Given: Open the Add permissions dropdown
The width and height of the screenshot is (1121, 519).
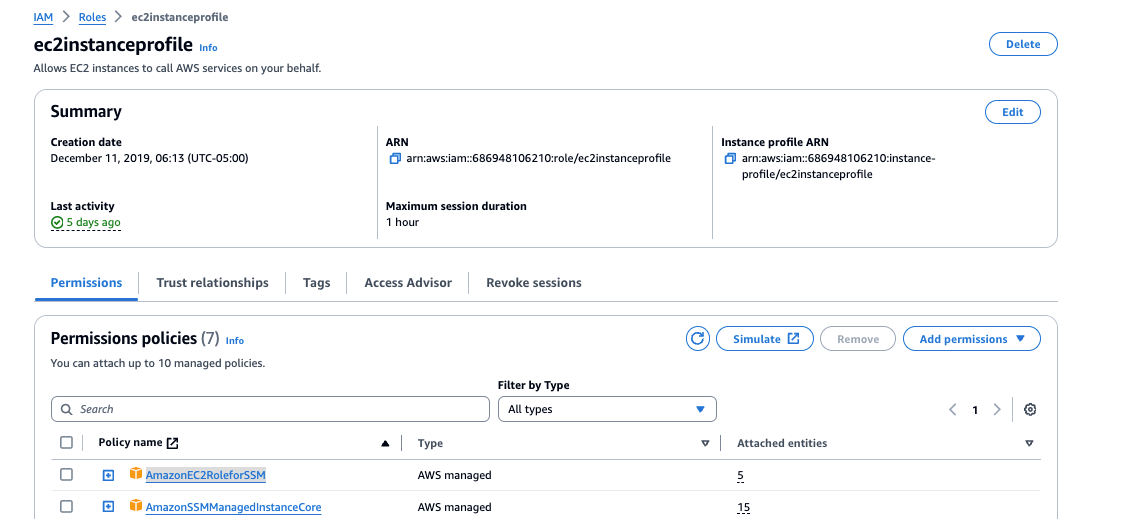Looking at the screenshot, I should point(972,339).
